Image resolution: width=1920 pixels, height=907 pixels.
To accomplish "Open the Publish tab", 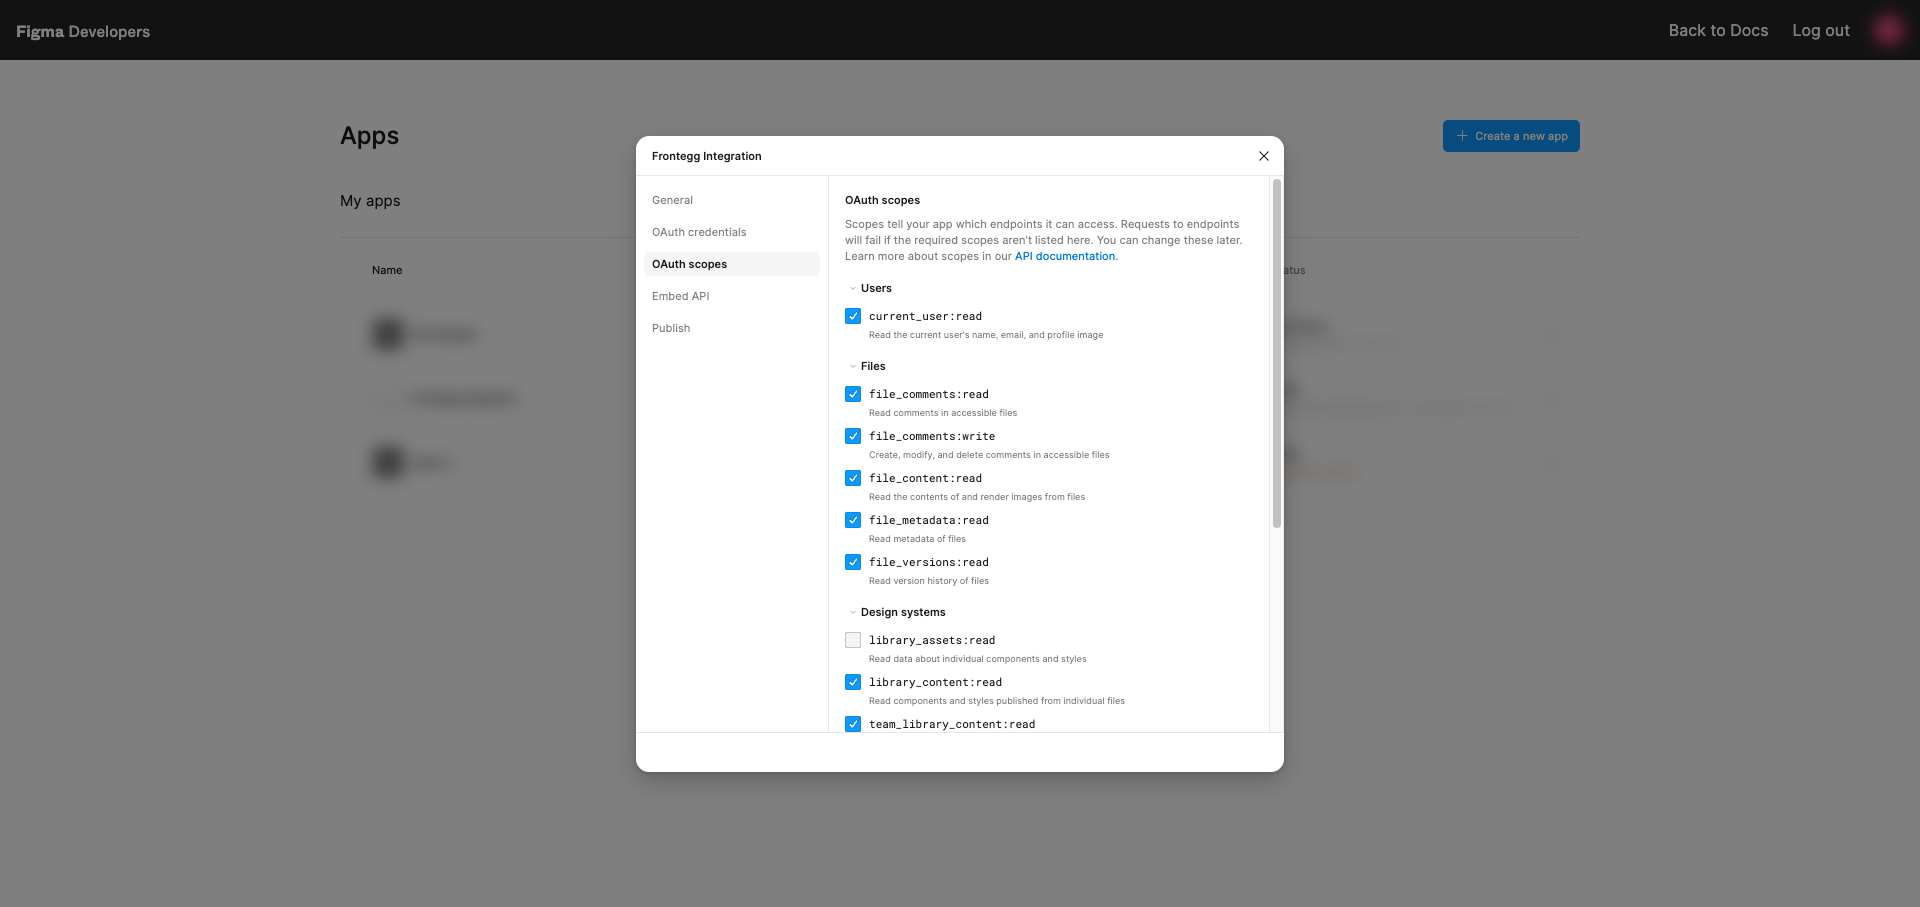I will point(732,328).
